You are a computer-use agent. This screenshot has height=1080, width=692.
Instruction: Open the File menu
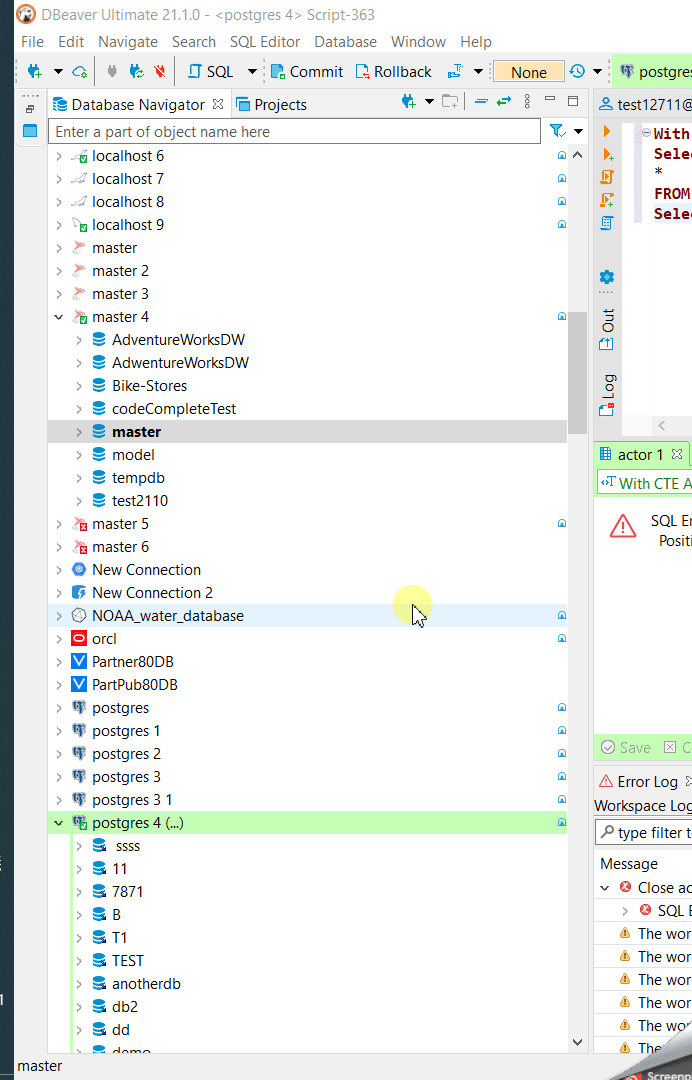32,41
